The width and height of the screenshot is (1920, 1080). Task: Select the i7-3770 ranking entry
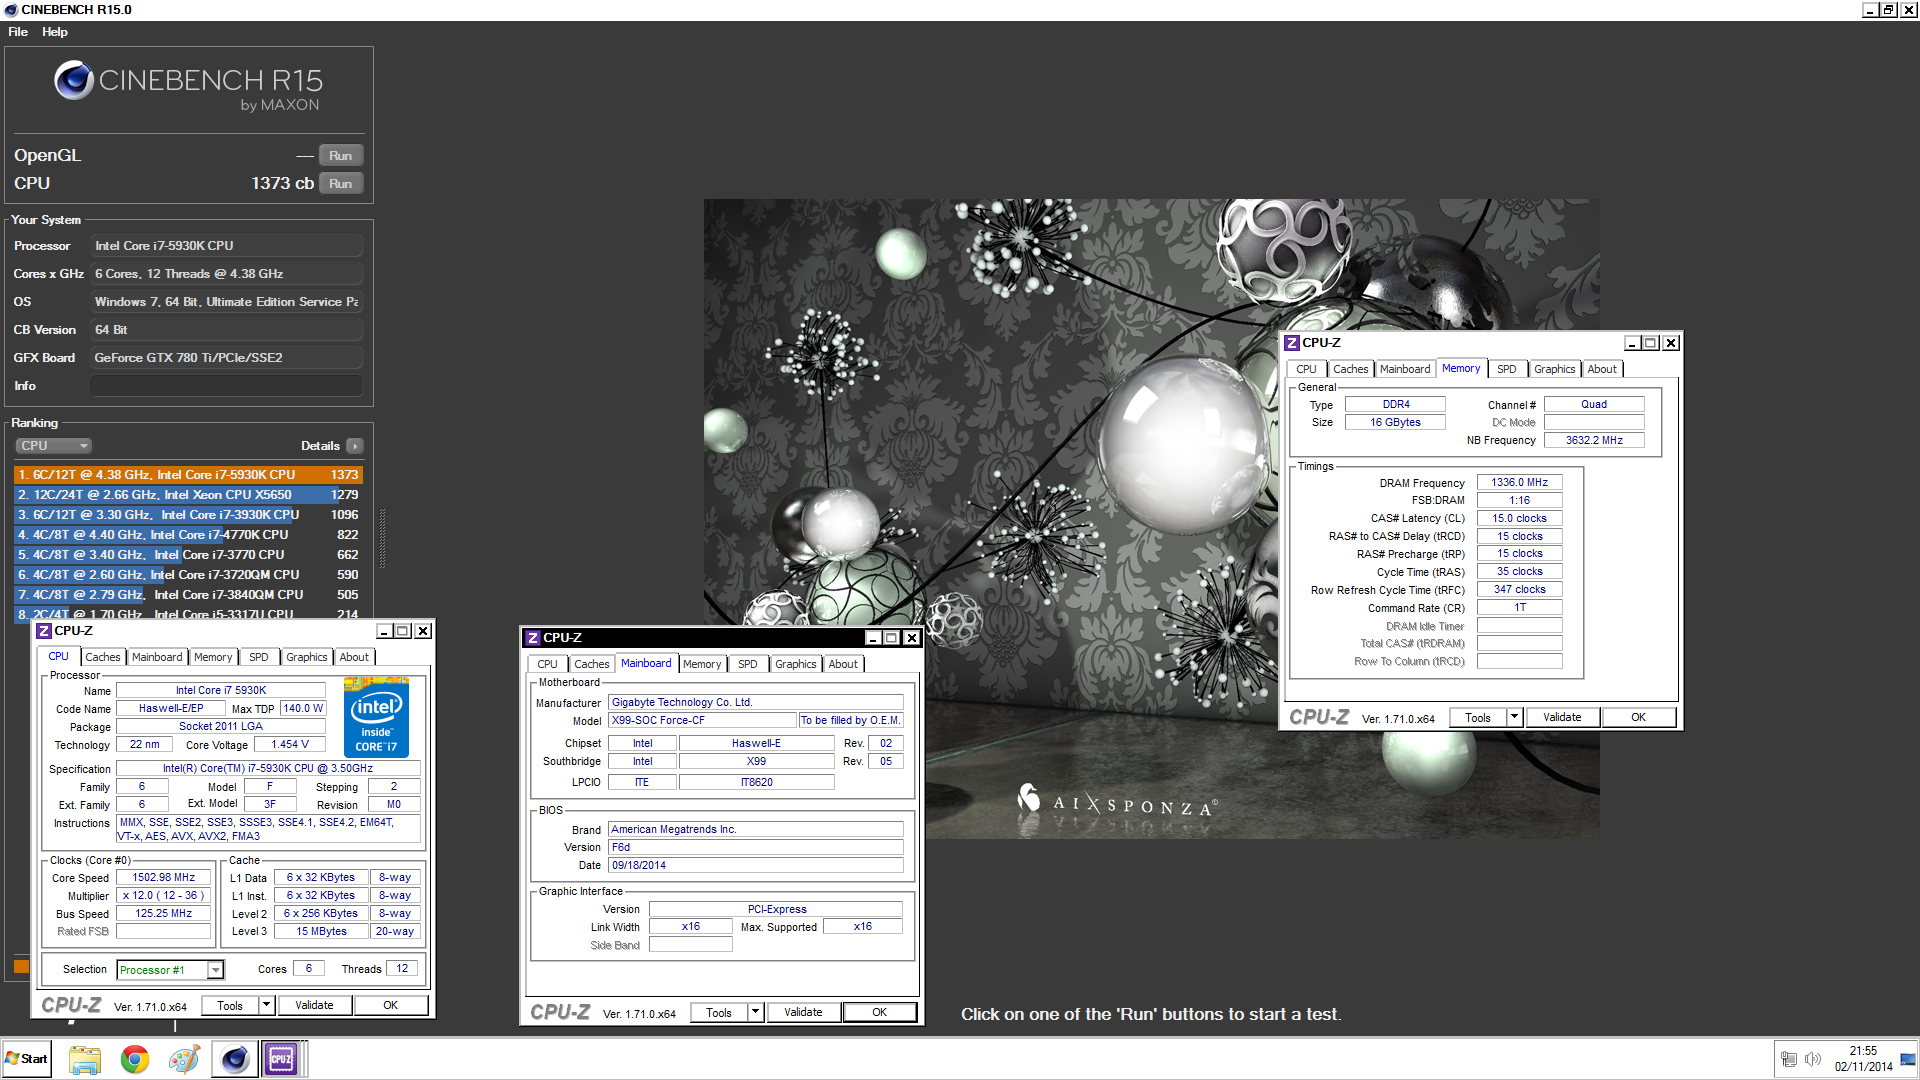(x=188, y=555)
